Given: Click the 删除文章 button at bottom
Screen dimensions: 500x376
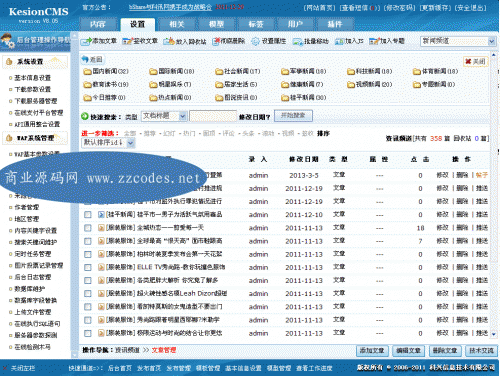Looking at the screenshot, I should (x=445, y=351).
